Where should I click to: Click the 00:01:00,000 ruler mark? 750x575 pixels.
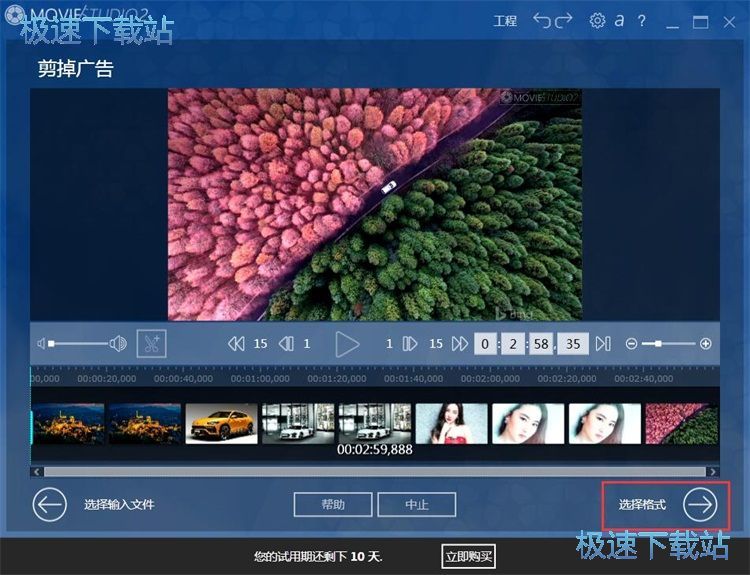260,378
